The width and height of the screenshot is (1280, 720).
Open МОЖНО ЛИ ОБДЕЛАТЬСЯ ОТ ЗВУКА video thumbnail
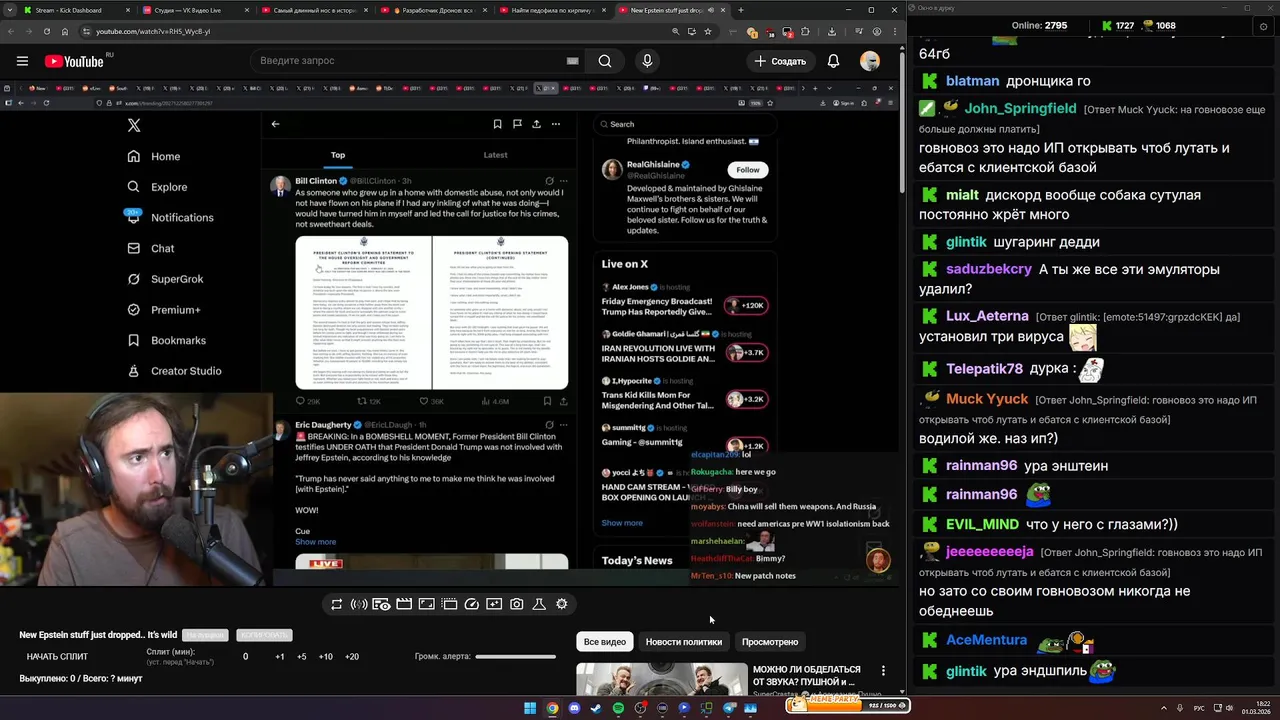point(662,679)
